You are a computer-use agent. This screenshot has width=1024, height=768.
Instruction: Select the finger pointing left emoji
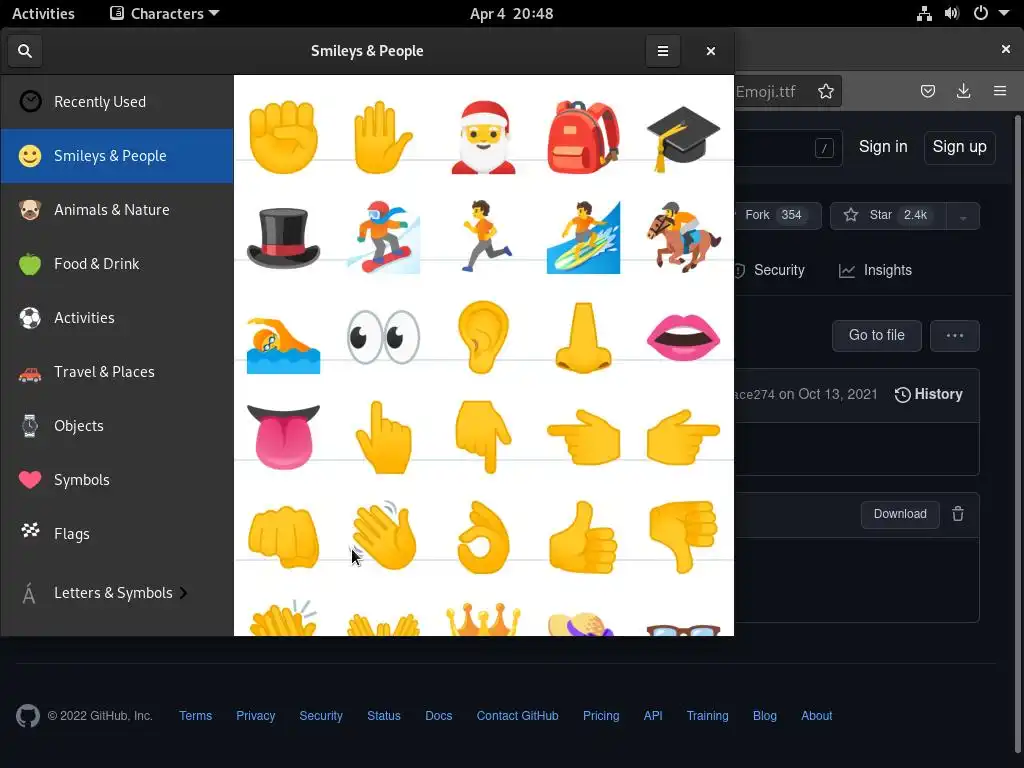pyautogui.click(x=583, y=437)
